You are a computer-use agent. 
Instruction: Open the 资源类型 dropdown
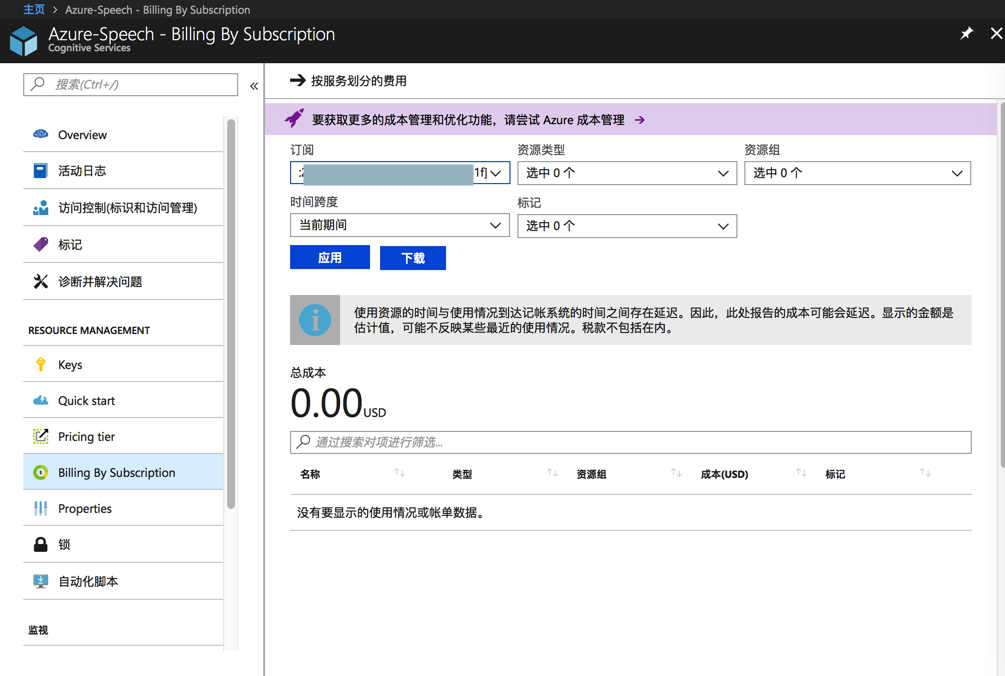click(627, 173)
